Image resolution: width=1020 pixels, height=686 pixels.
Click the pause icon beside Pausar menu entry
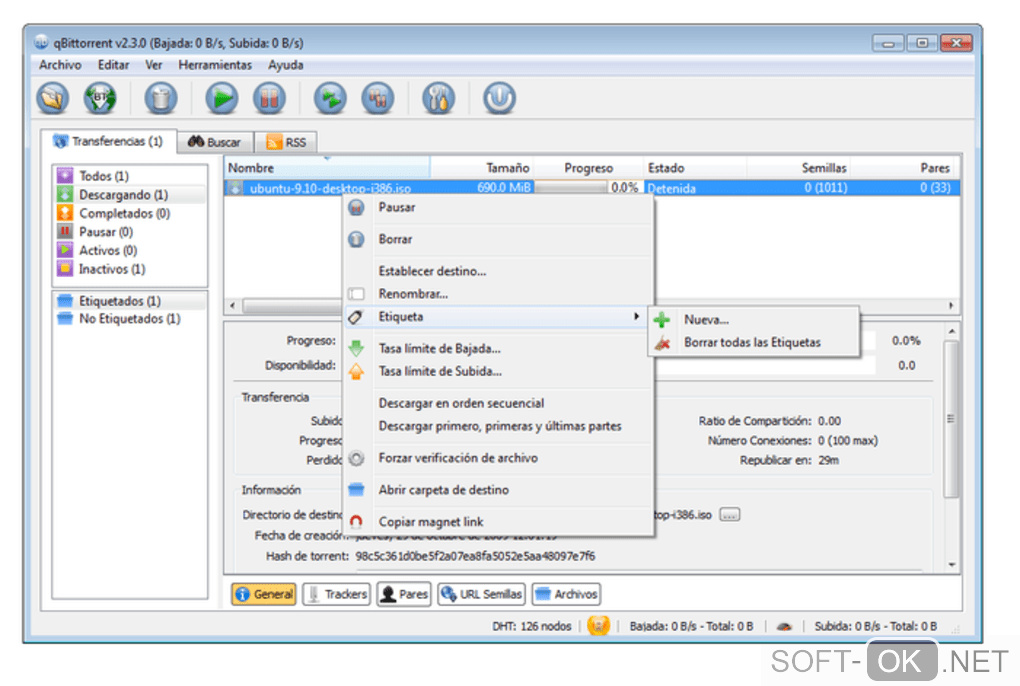[x=356, y=207]
